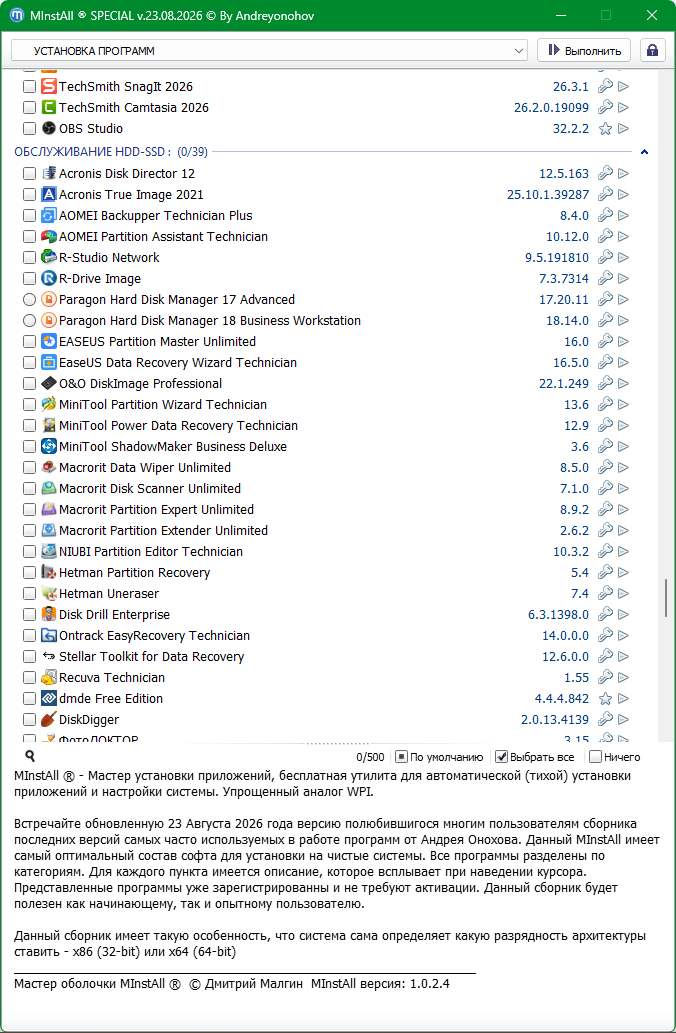Screen dimensions: 676x1033
Task: Click the play arrow for R-Studio Network
Action: click(623, 258)
